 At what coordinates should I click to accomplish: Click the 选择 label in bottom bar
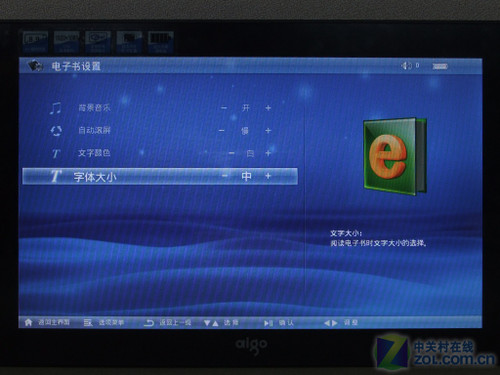[231, 323]
